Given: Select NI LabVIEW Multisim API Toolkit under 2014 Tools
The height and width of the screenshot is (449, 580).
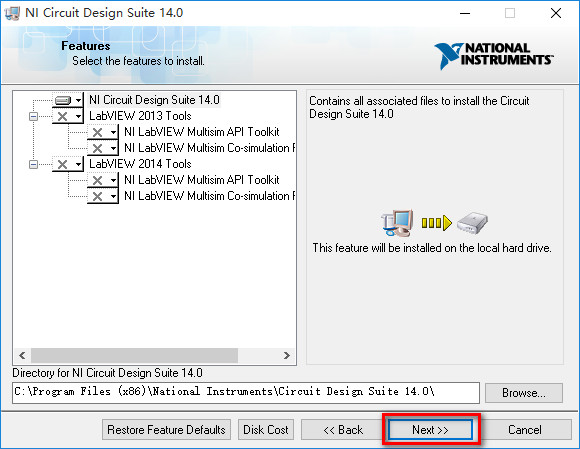Looking at the screenshot, I should pyautogui.click(x=202, y=180).
